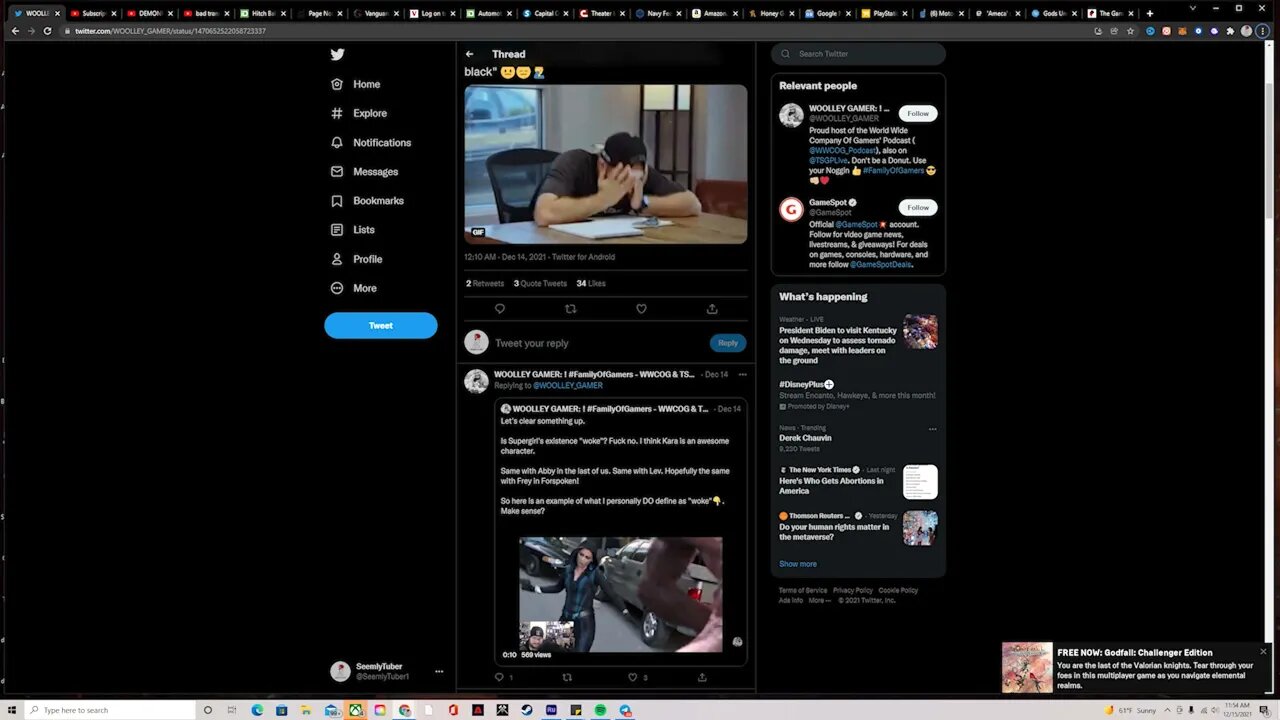The image size is (1280, 720).
Task: Reply to the Dec 14 reply tweet
Action: [499, 677]
